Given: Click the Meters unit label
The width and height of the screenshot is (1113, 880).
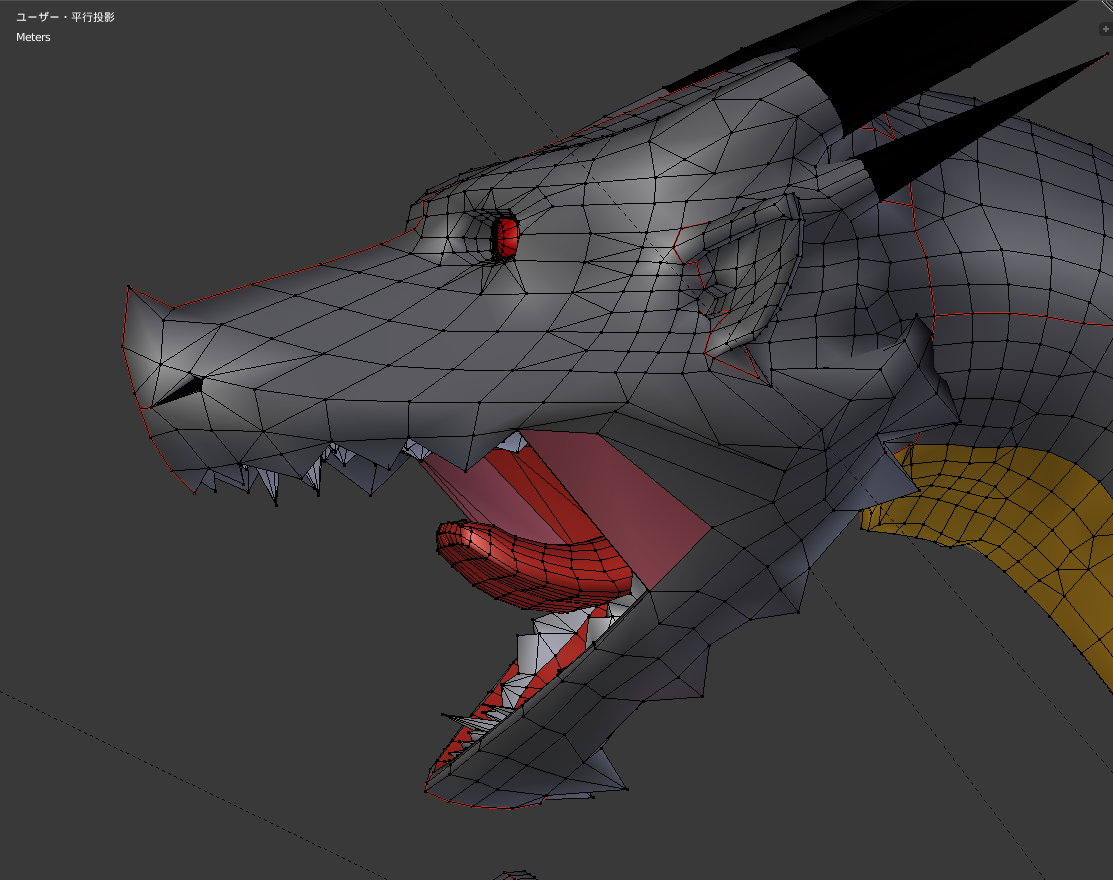Looking at the screenshot, I should (x=33, y=37).
